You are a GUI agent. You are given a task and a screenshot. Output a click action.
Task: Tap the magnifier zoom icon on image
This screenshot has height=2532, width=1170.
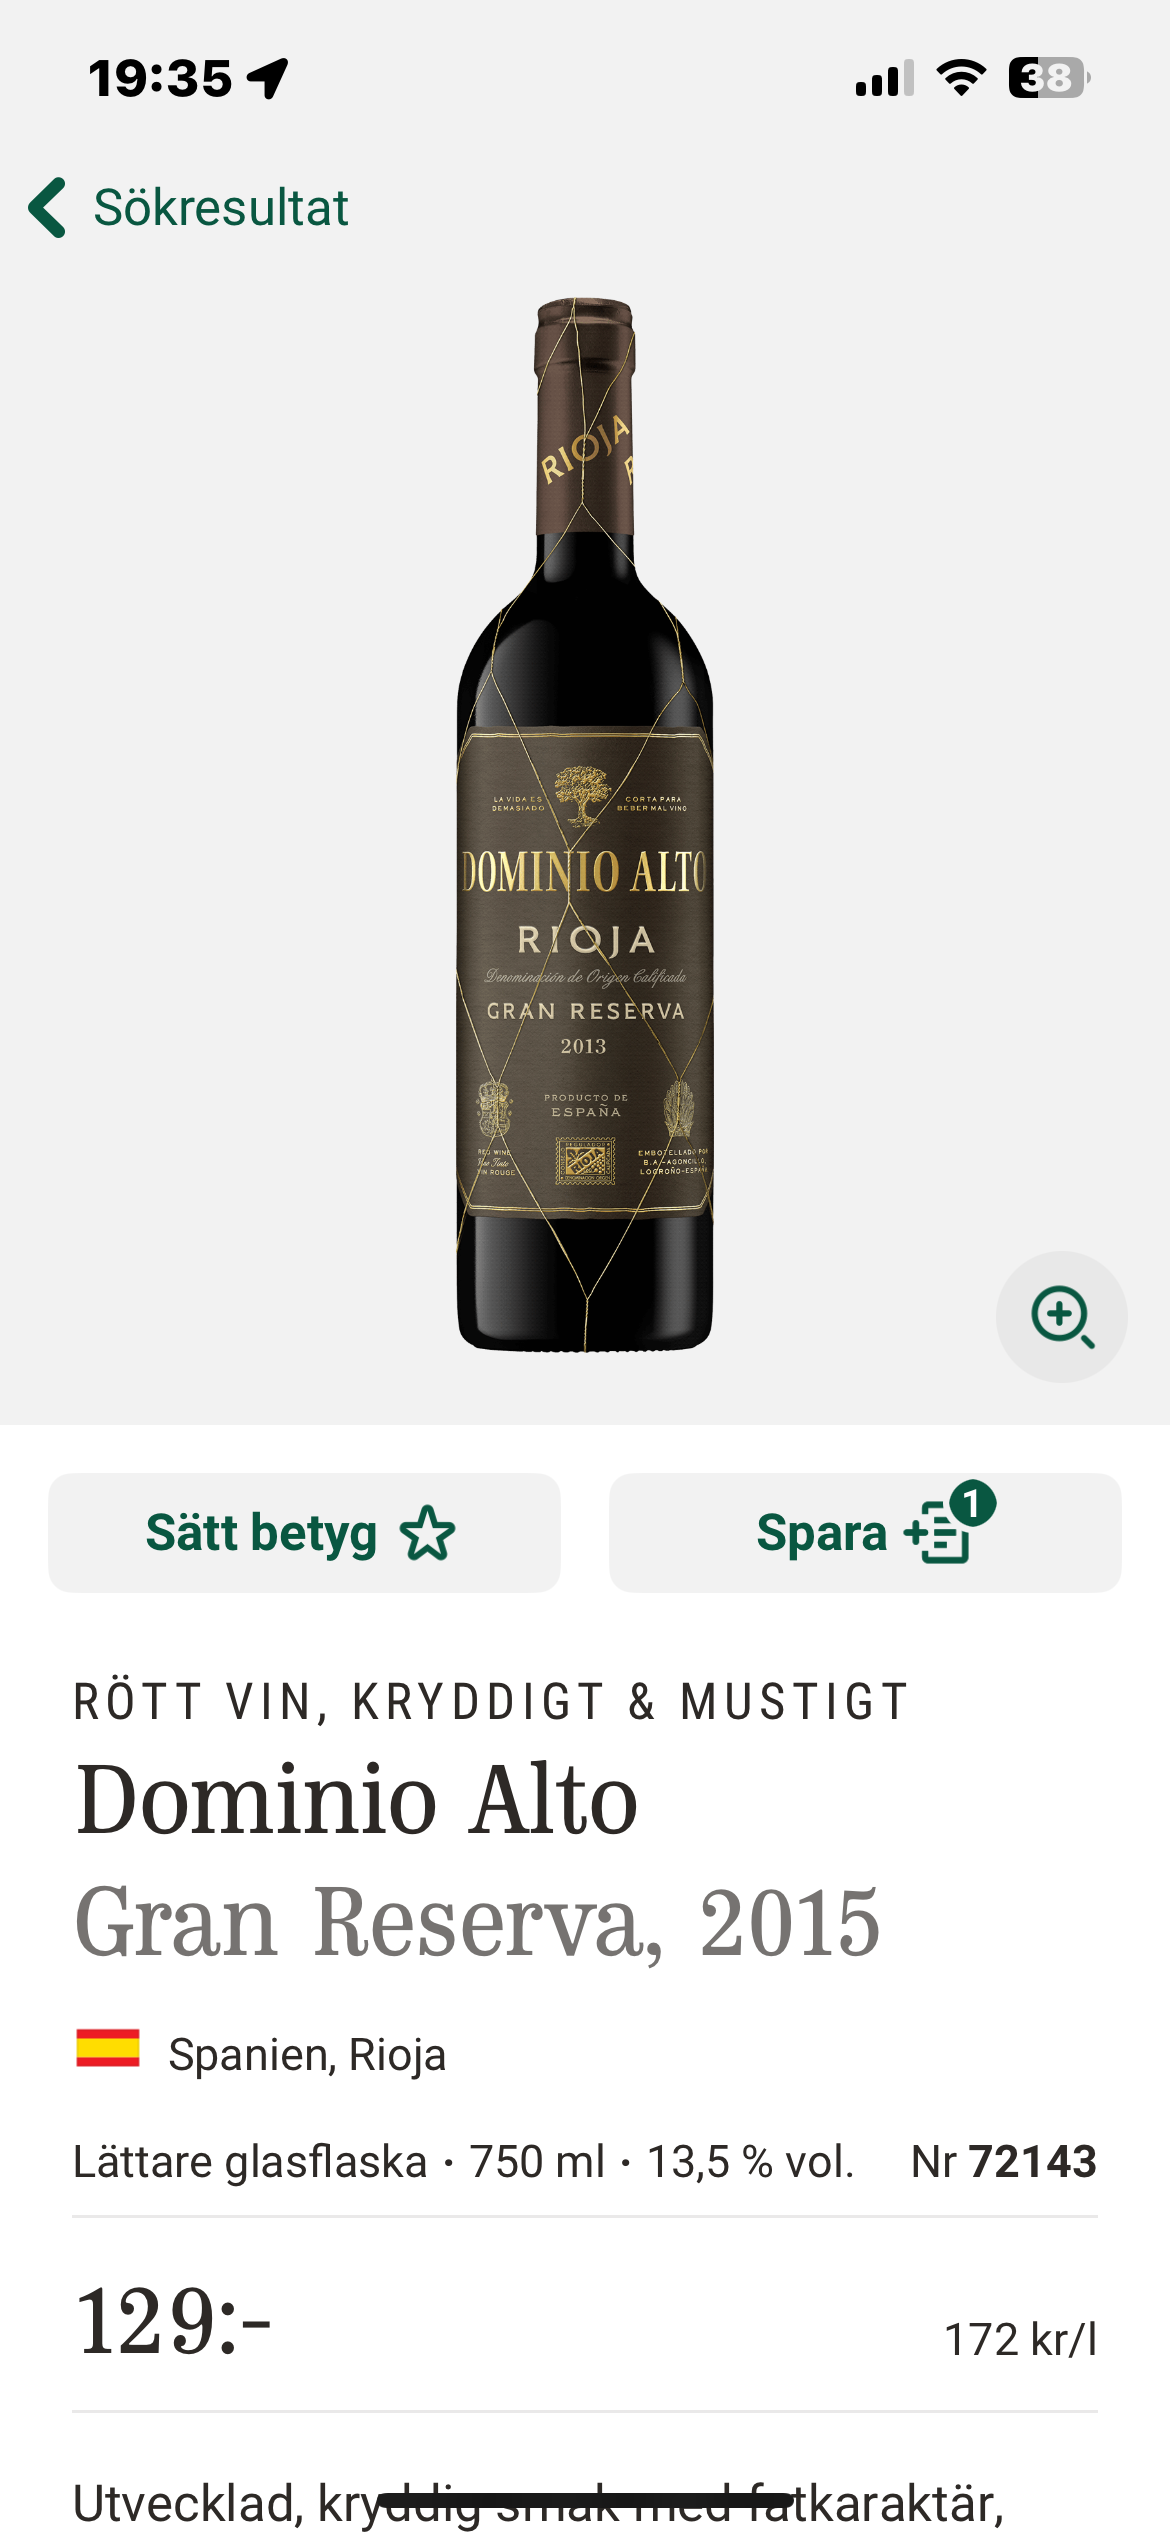[x=1061, y=1316]
